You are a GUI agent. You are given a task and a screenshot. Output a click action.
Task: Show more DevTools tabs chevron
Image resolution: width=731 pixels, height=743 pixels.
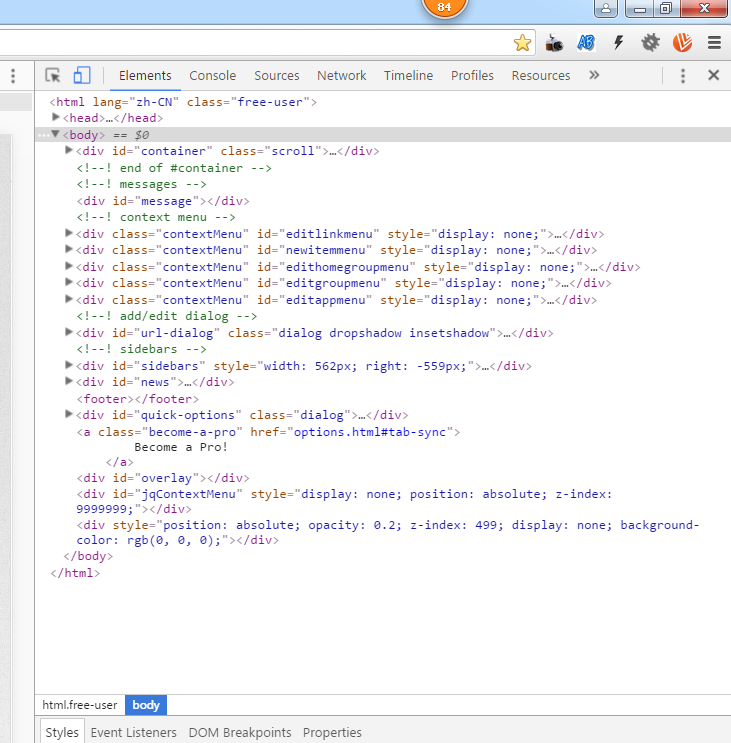pos(594,75)
